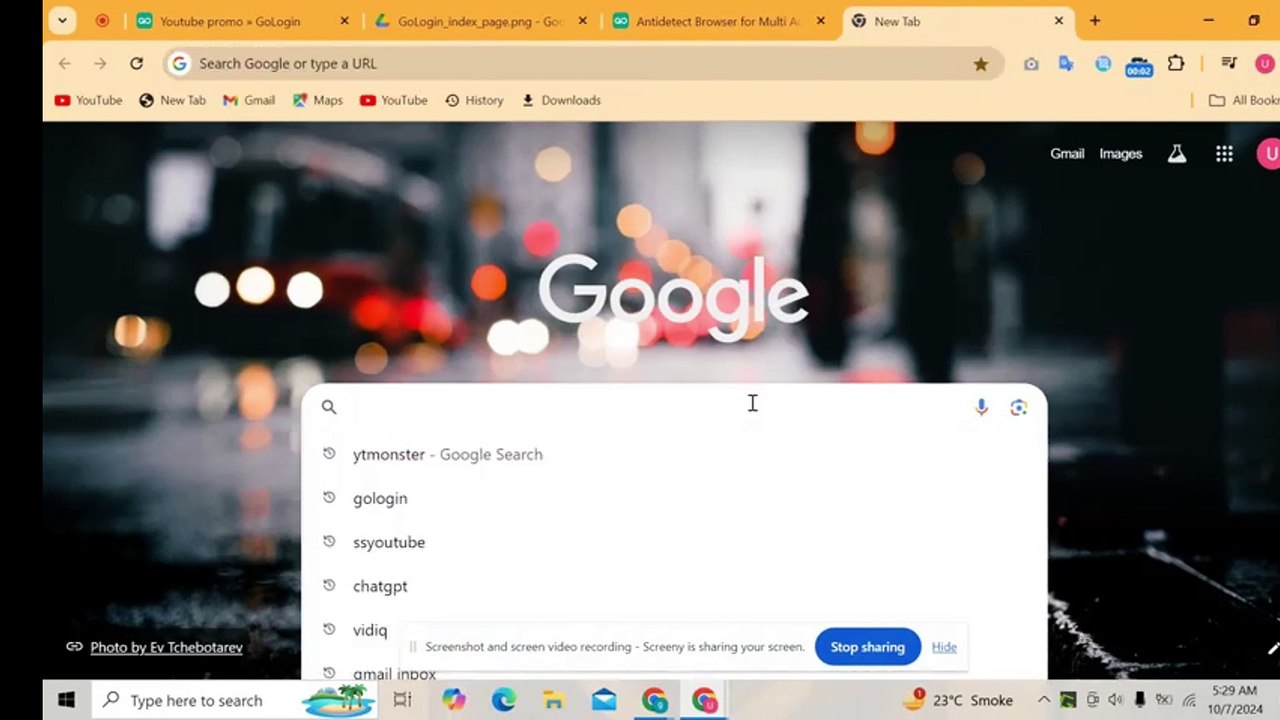Image resolution: width=1280 pixels, height=720 pixels.
Task: Select the vidiq search suggestion
Action: coord(369,630)
